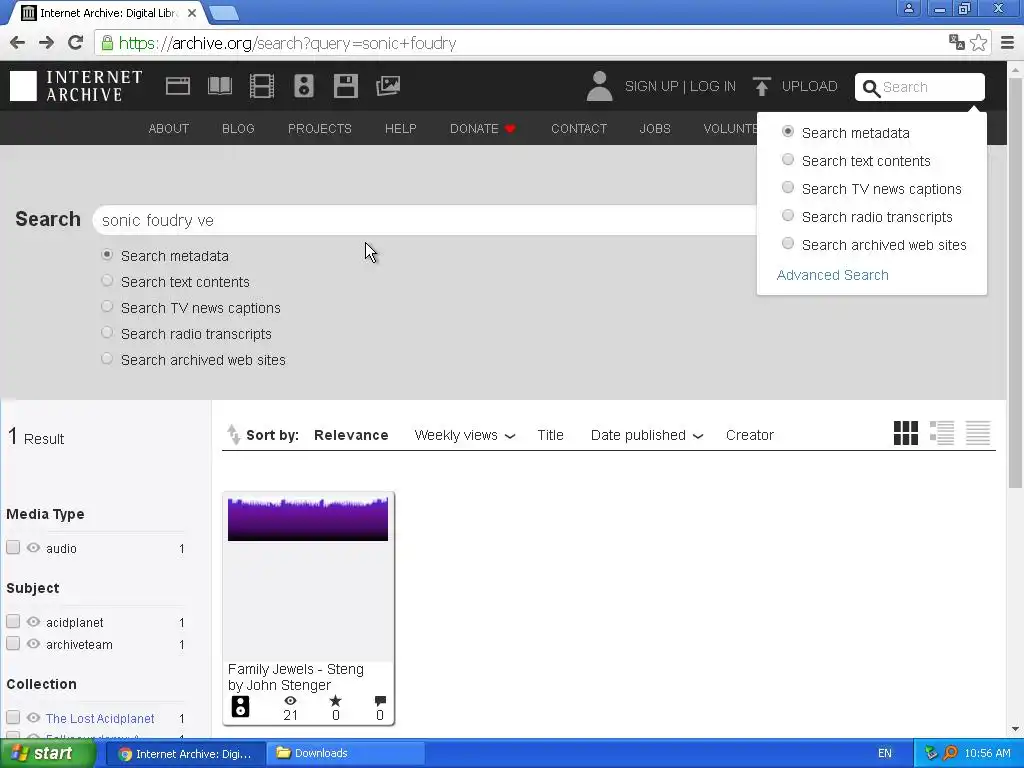
Task: Select Search text contents in main form
Action: click(x=107, y=281)
